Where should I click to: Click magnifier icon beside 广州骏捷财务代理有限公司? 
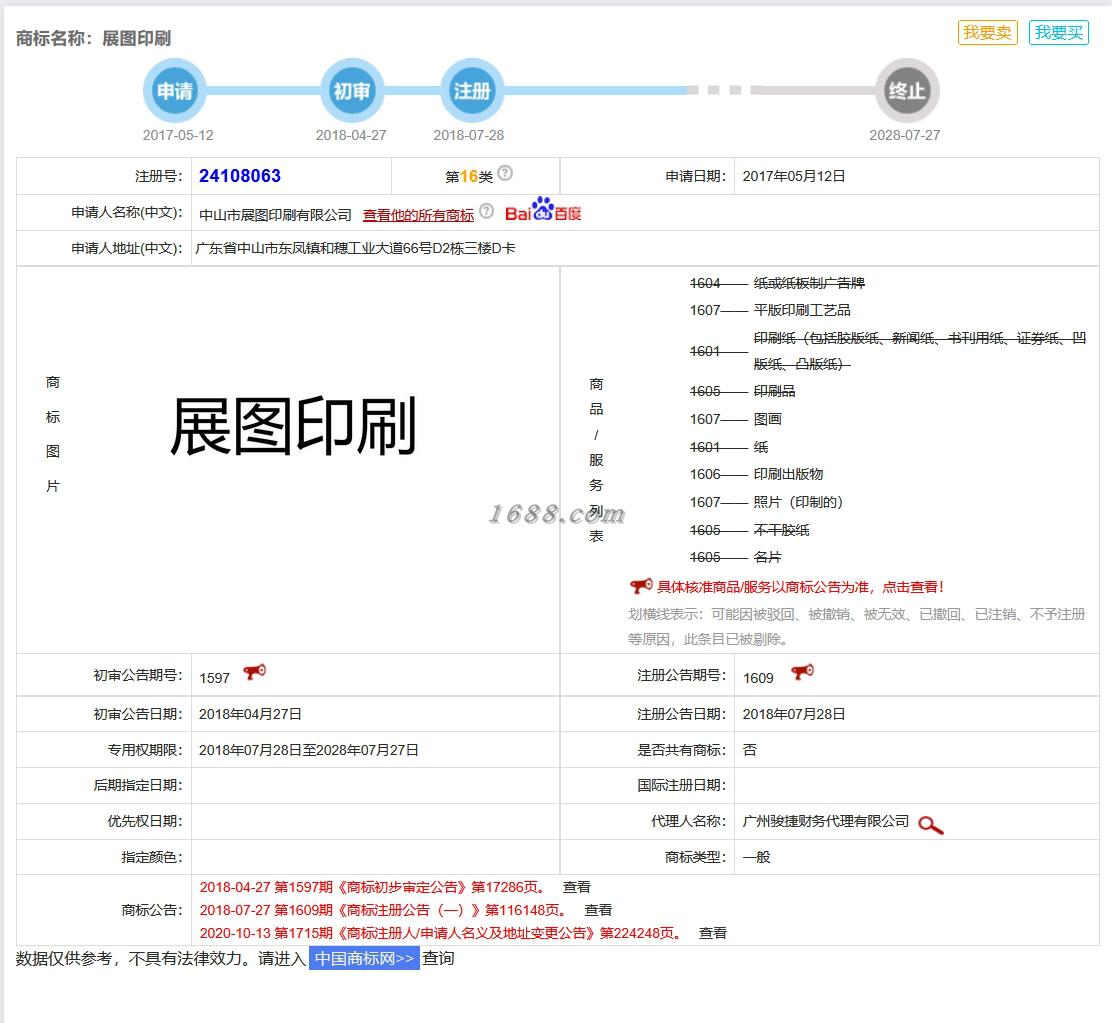coord(930,825)
